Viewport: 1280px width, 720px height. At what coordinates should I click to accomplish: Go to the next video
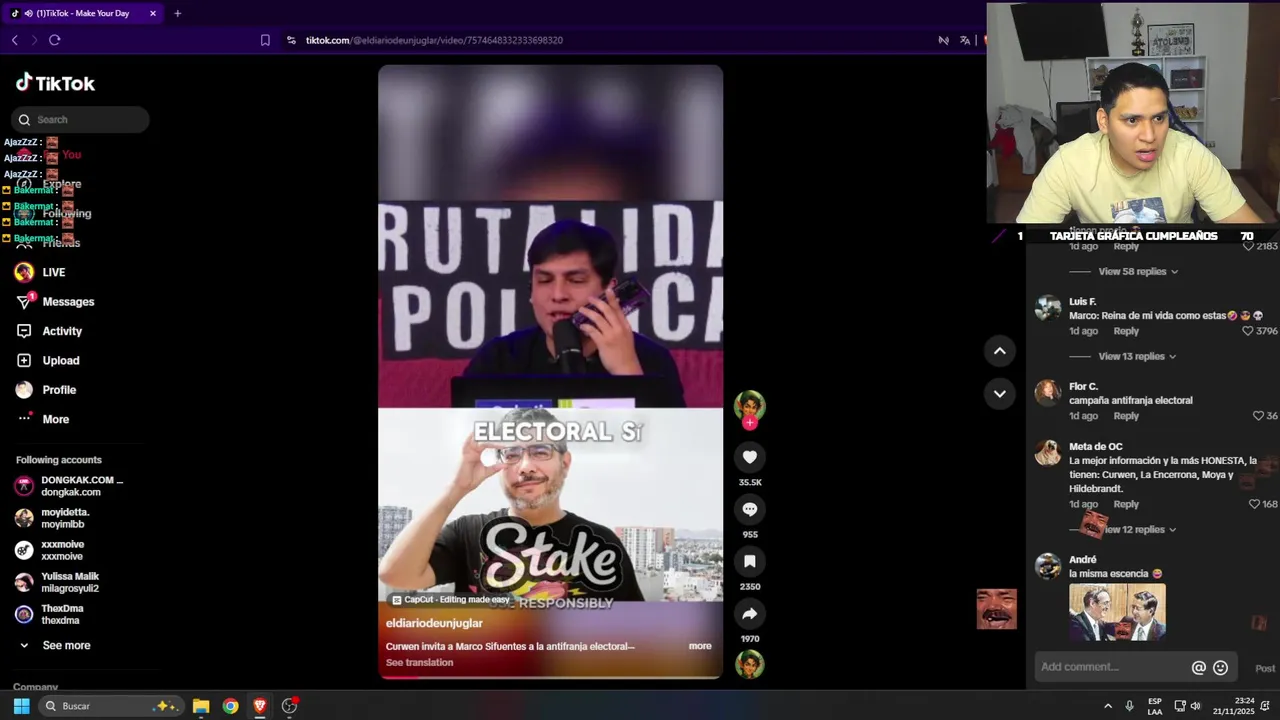999,394
